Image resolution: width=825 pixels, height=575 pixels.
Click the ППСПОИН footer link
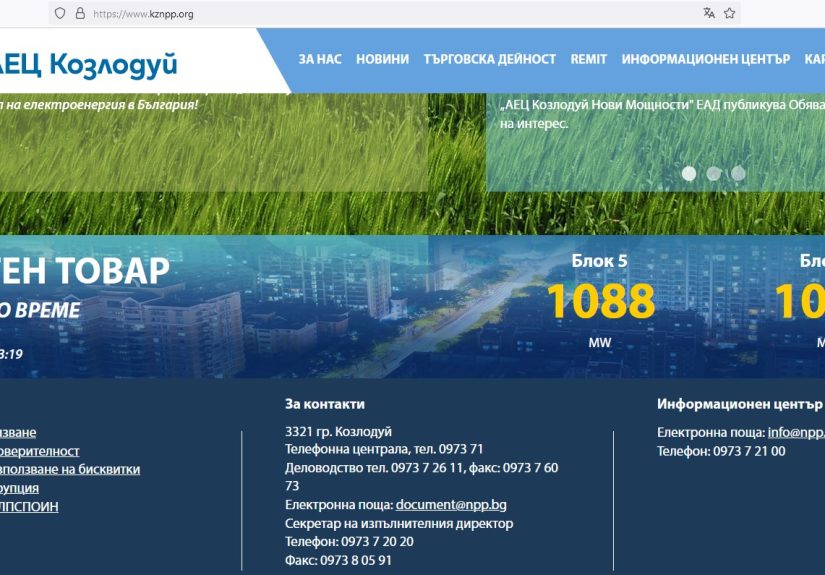point(28,507)
